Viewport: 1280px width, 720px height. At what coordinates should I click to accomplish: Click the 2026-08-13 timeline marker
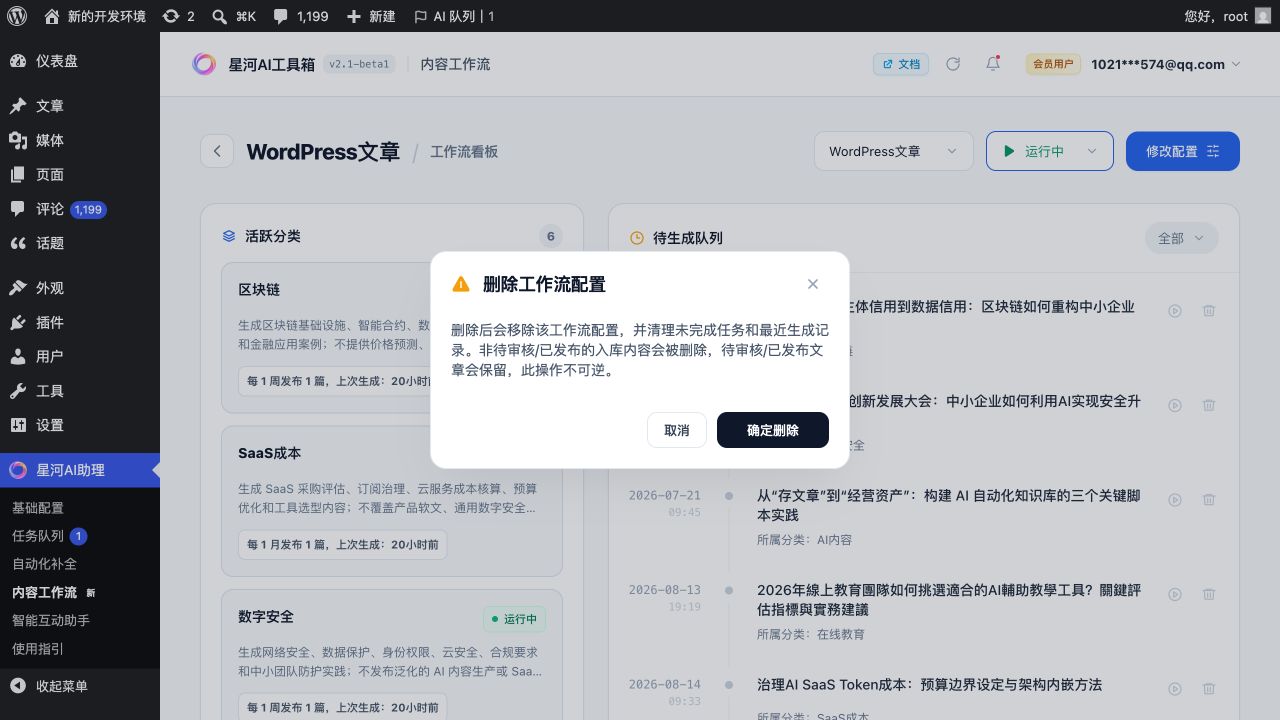pos(729,590)
